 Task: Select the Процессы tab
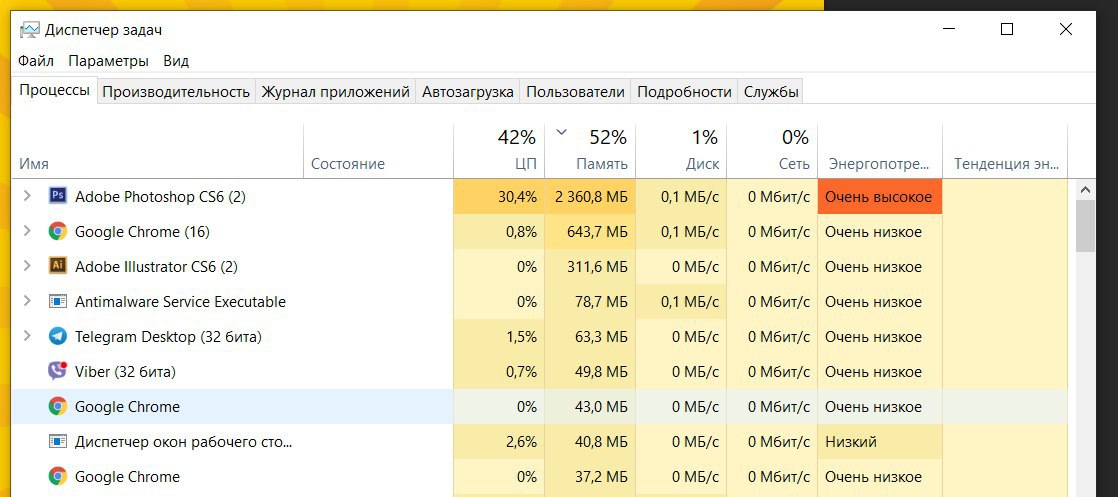pyautogui.click(x=54, y=91)
